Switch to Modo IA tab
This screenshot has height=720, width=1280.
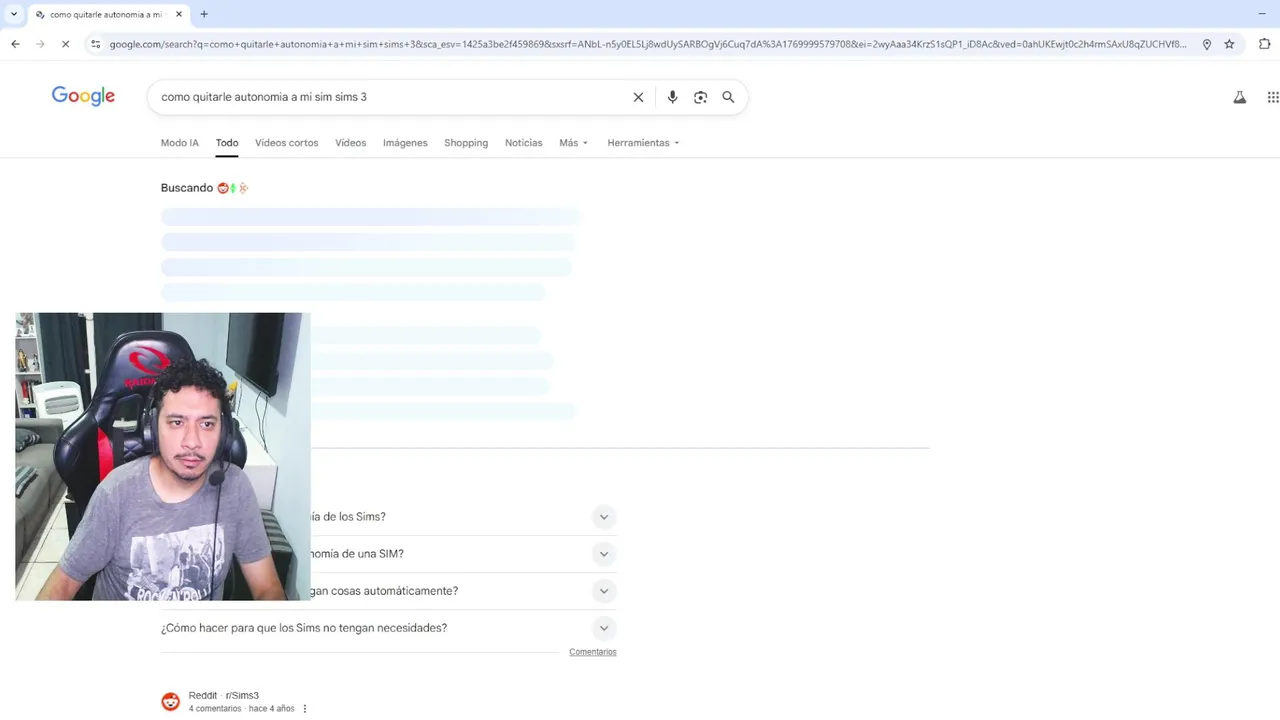(180, 143)
